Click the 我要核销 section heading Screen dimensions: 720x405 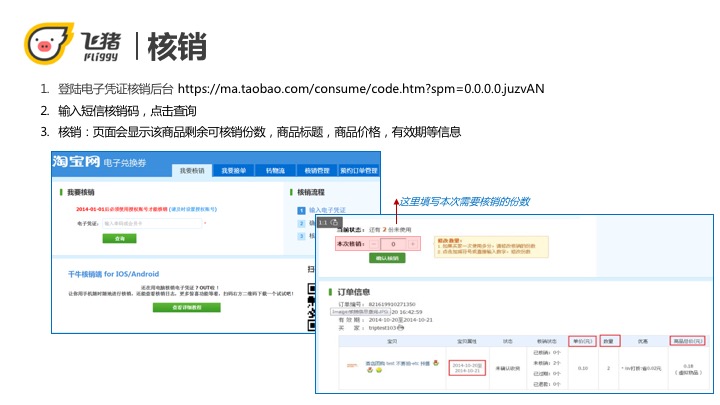point(81,192)
